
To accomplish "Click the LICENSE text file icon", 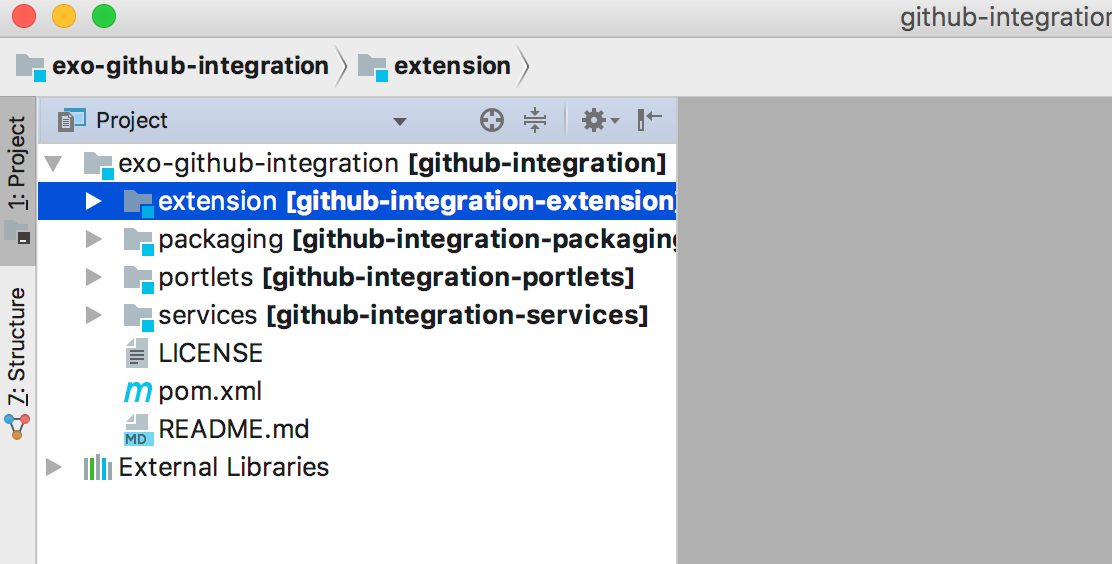I will click(137, 353).
